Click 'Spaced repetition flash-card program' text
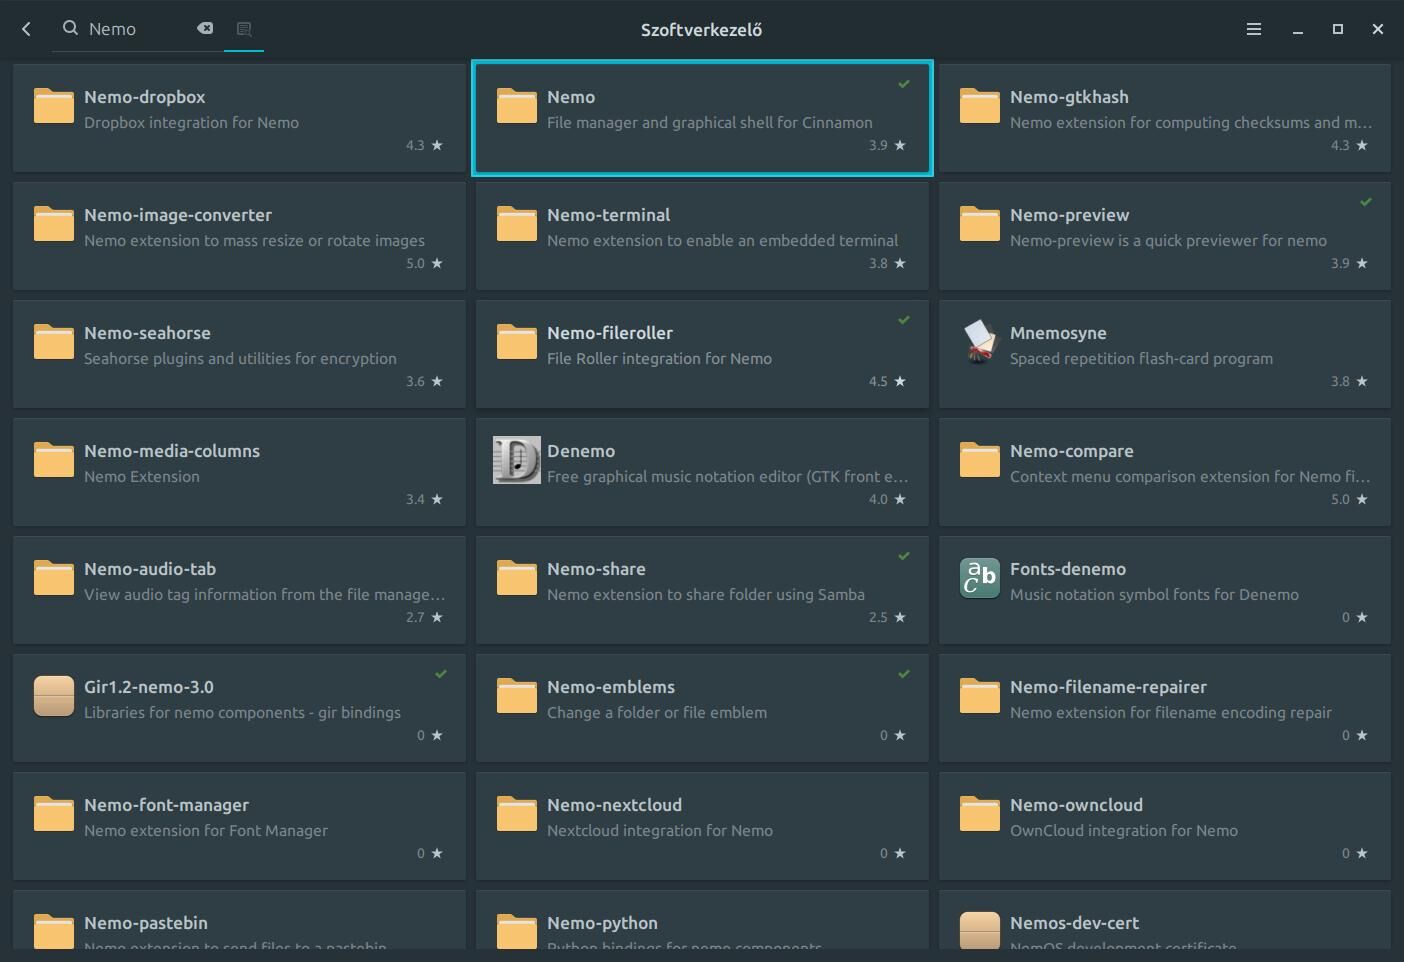This screenshot has height=962, width=1404. pyautogui.click(x=1141, y=359)
